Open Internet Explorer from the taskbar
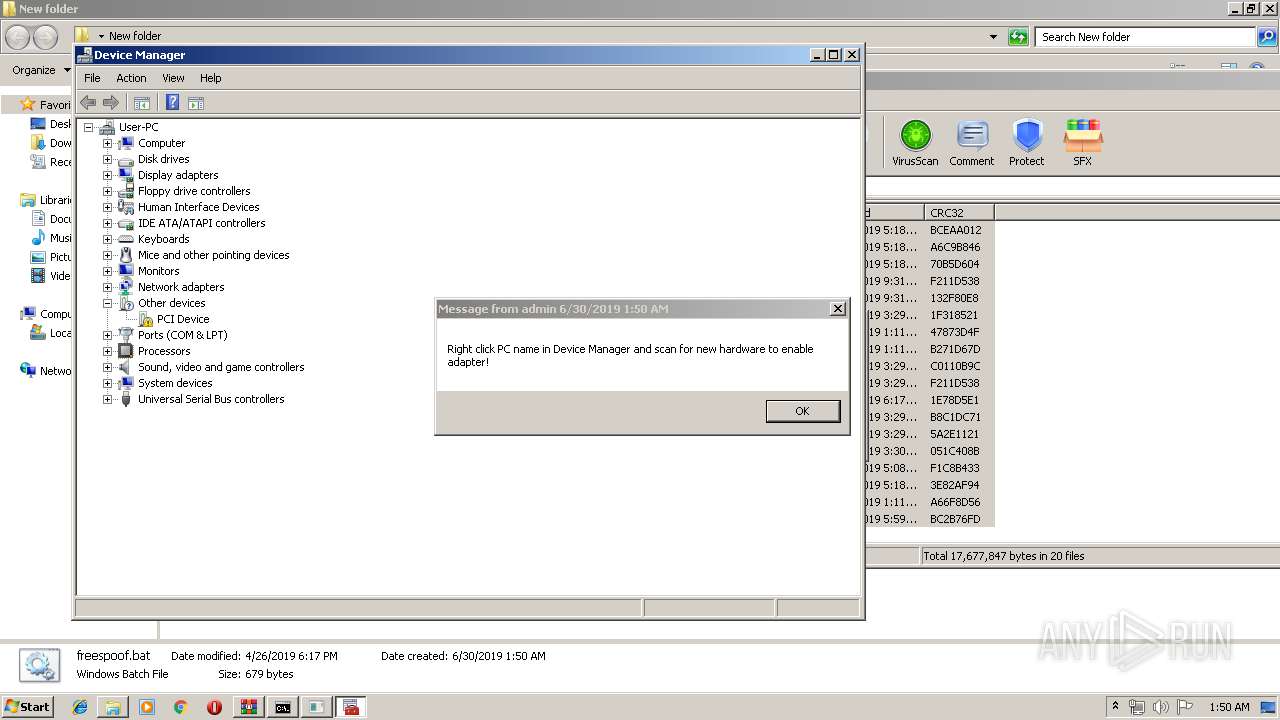This screenshot has width=1280, height=720. click(80, 707)
